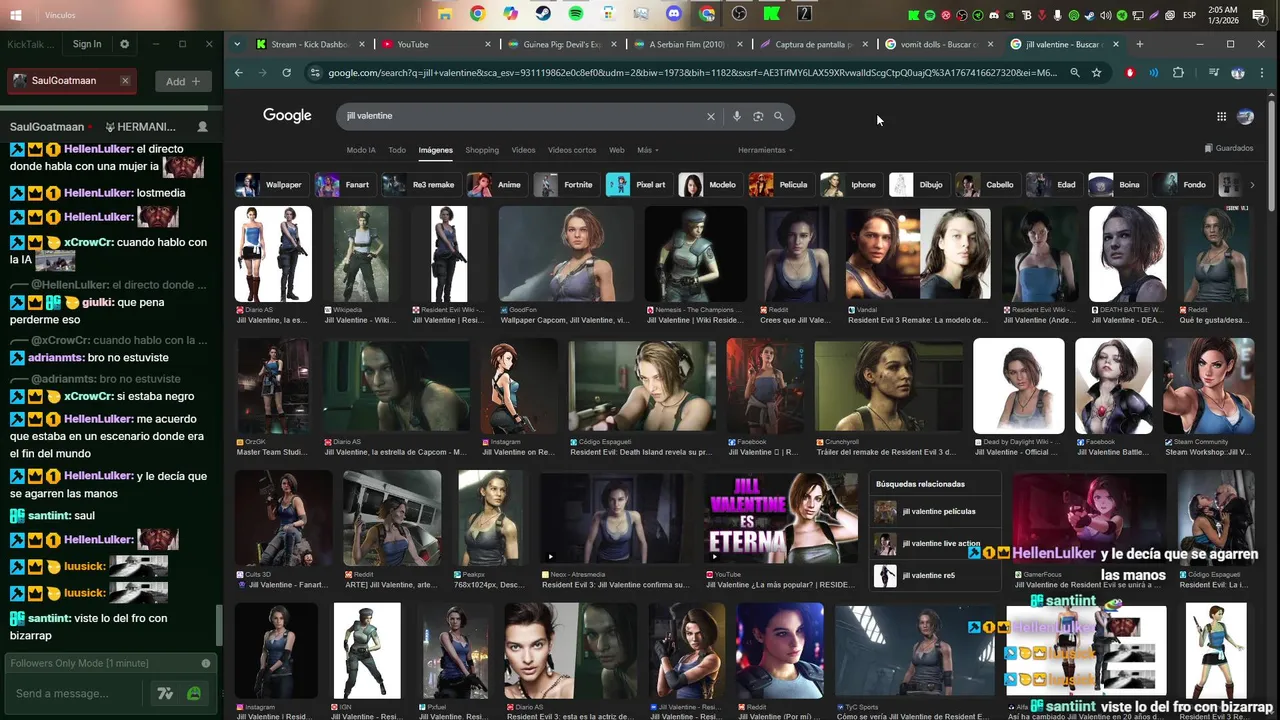Open JILL VALENTINE ES ETERNA YouTube thumbnail

click(x=781, y=518)
